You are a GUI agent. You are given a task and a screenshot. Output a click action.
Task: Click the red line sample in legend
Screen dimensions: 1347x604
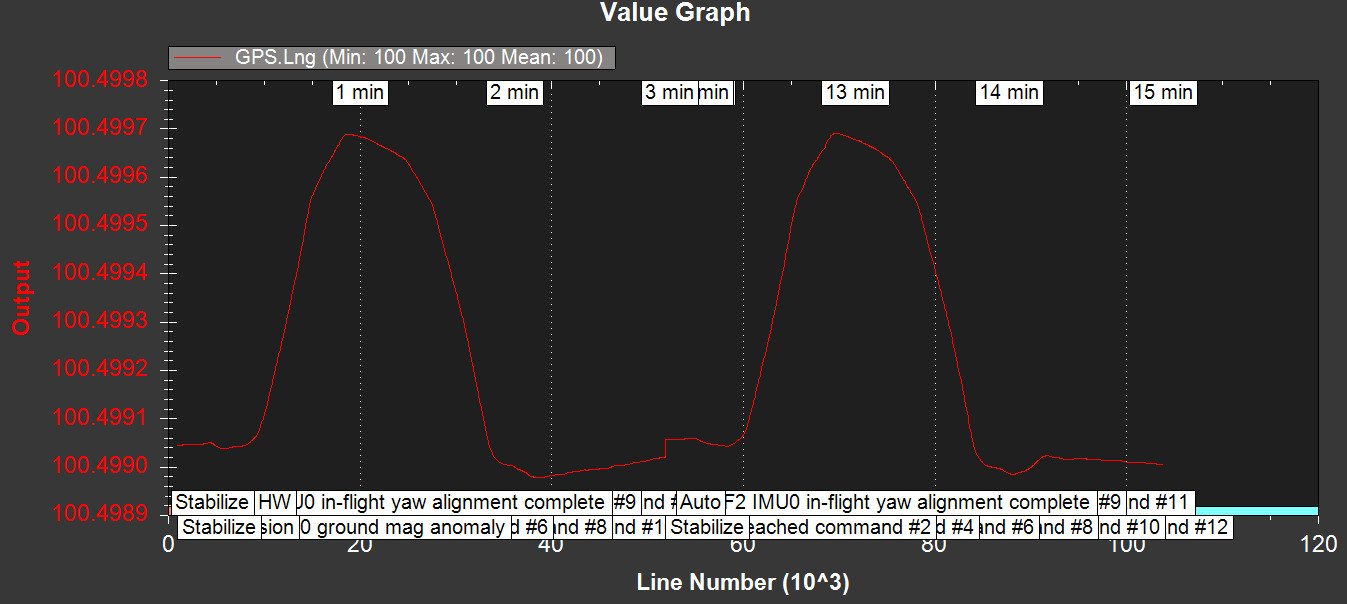(198, 58)
